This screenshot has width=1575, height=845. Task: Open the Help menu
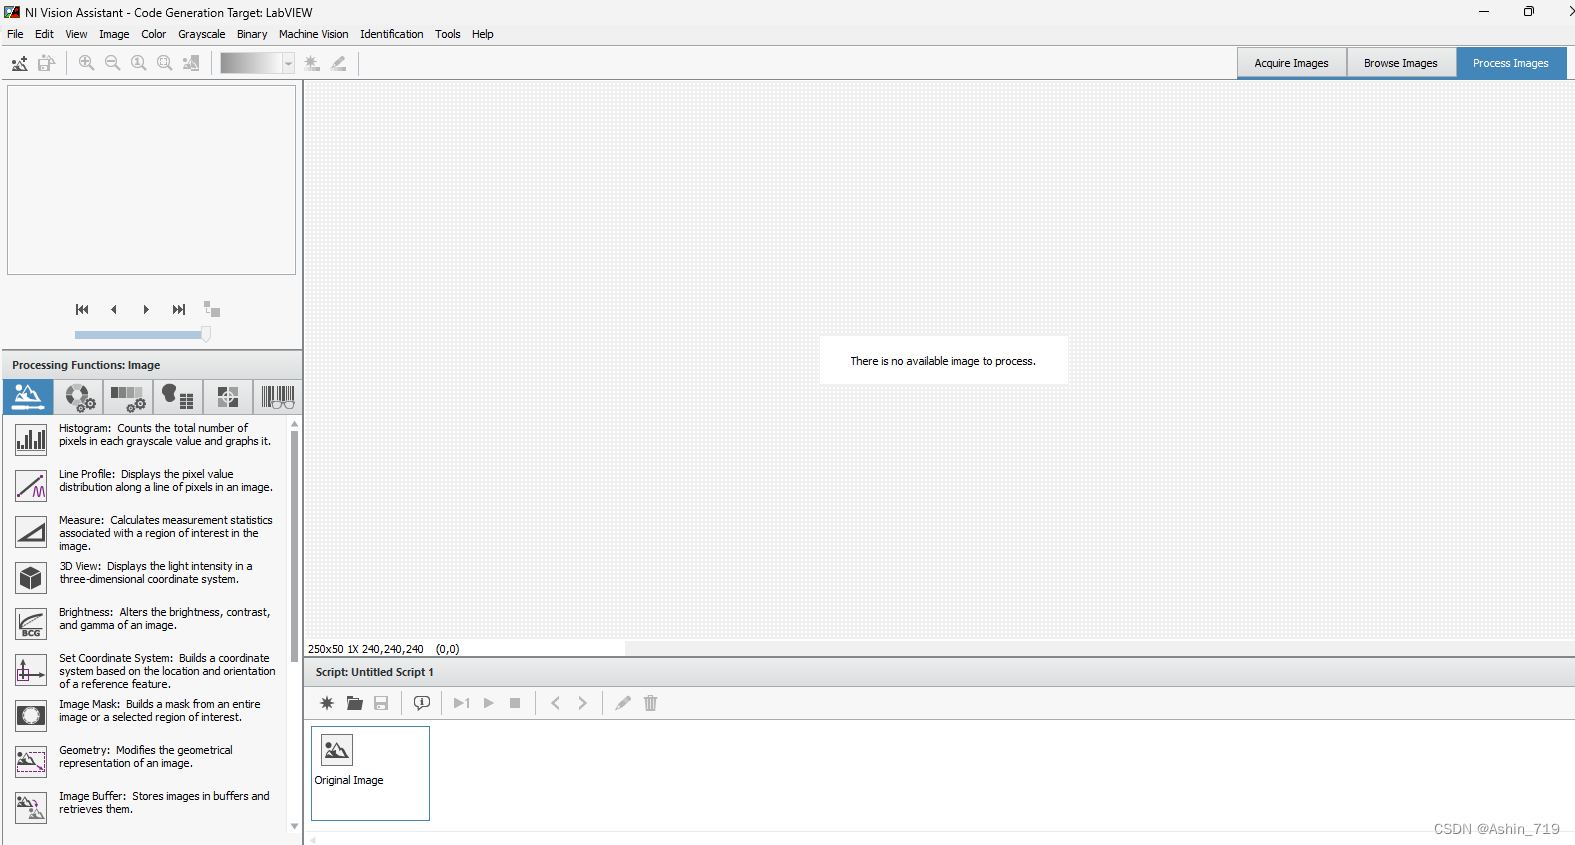click(483, 34)
